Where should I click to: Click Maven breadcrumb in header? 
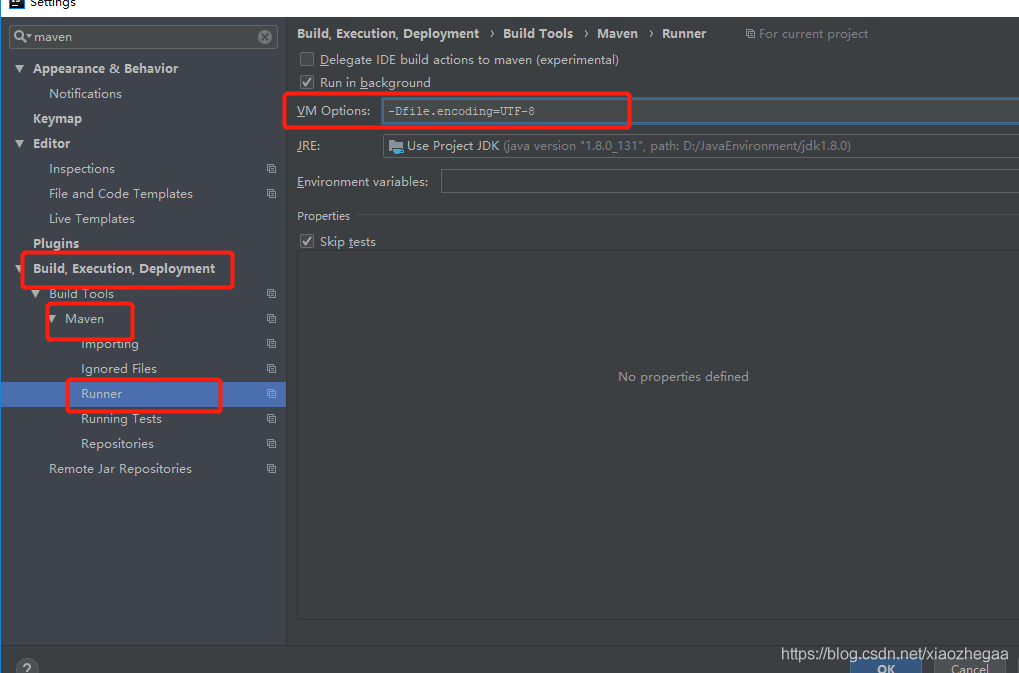coord(617,34)
